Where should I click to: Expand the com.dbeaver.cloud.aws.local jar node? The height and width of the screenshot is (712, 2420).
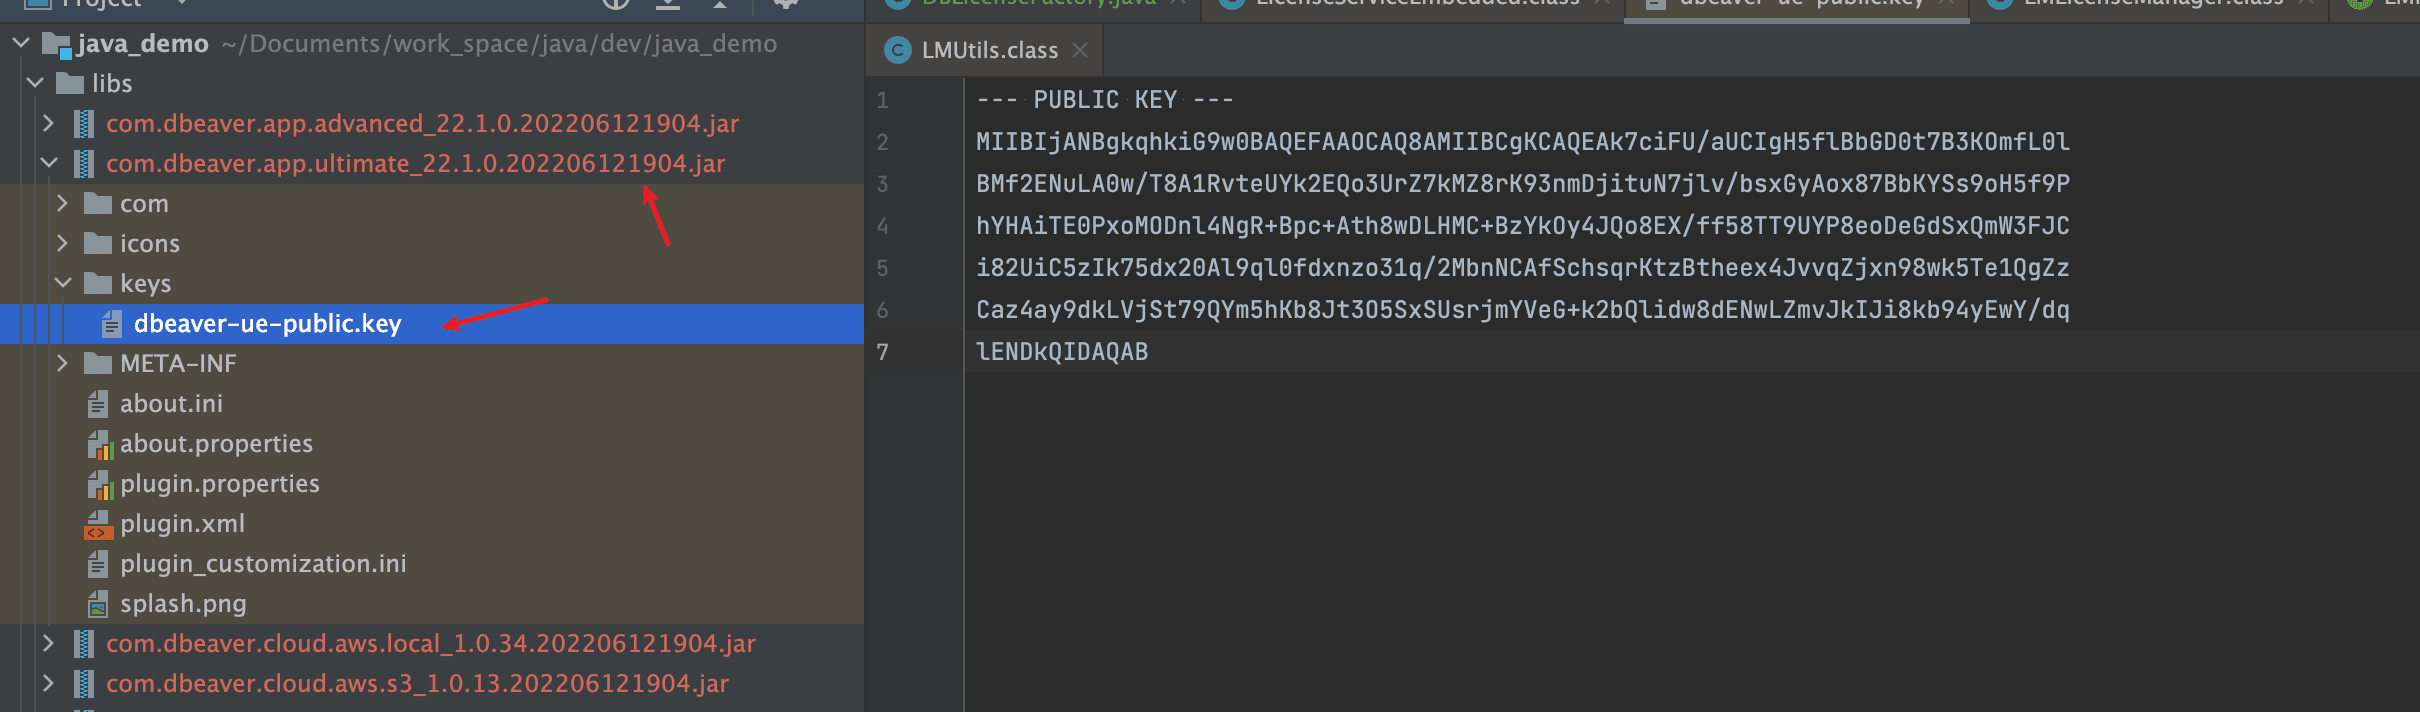pos(48,643)
